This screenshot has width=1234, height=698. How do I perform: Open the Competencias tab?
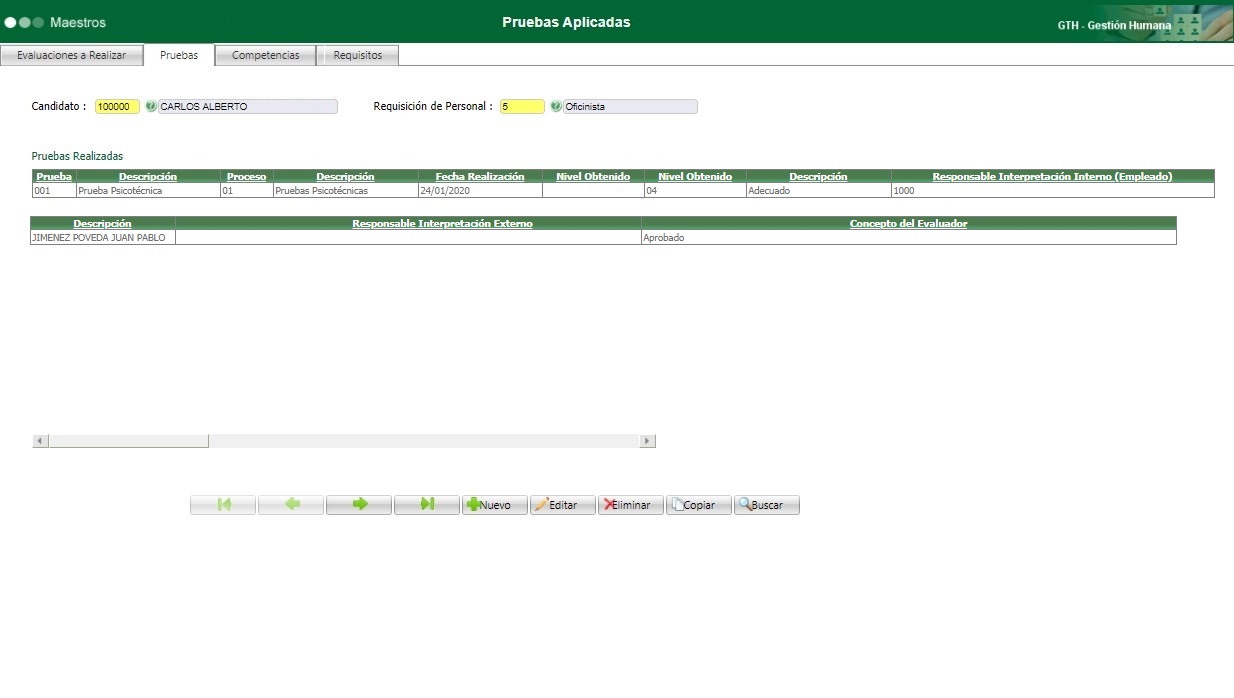coord(266,56)
